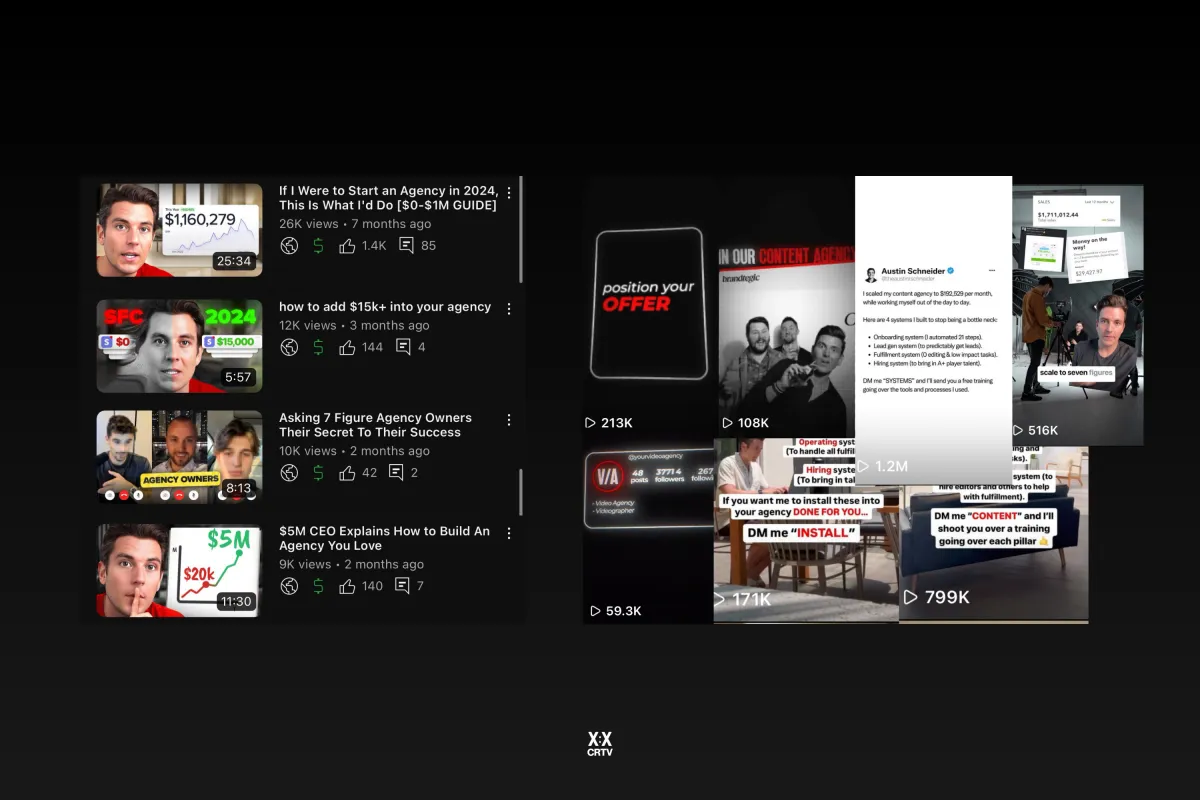Viewport: 1200px width, 800px height.
Task: Click the globe icon under the 9K views video
Action: [289, 586]
